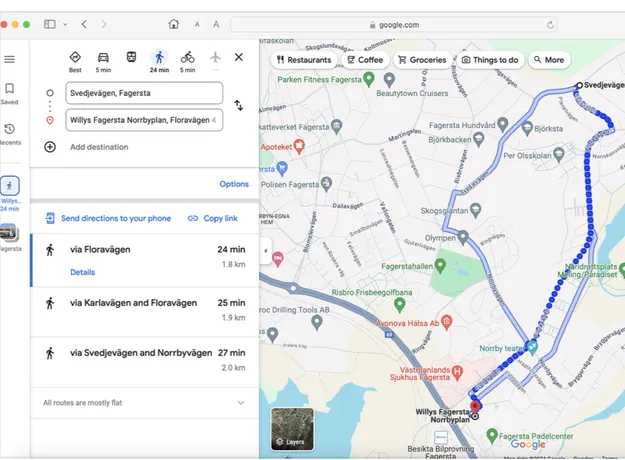The width and height of the screenshot is (625, 460).
Task: Click the Svedjevägen origin point on map
Action: pos(580,85)
